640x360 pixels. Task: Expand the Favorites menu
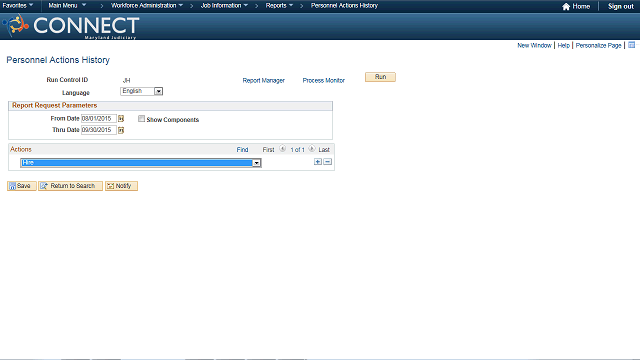click(x=18, y=6)
